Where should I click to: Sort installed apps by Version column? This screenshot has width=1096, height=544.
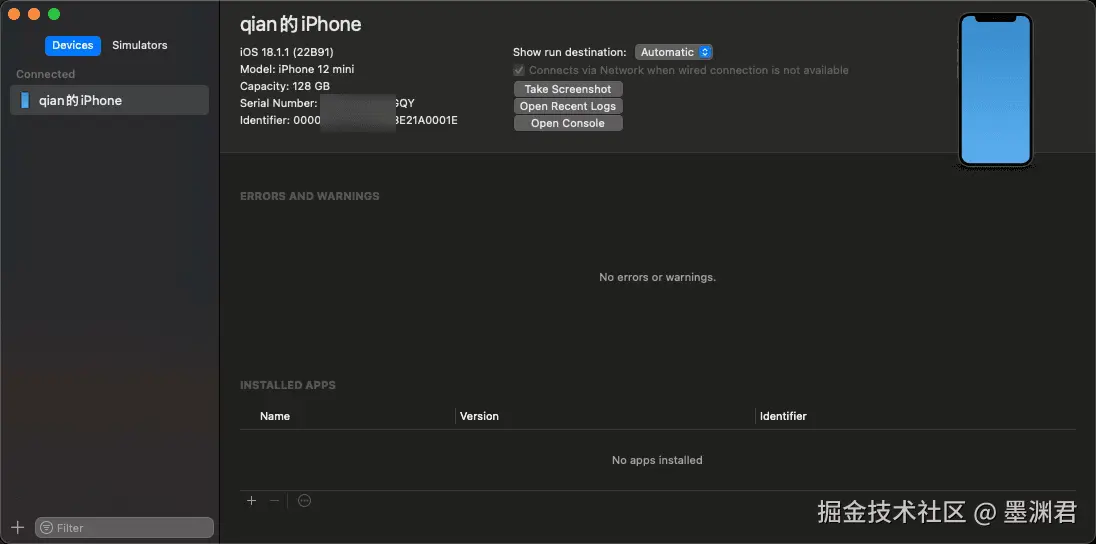coord(479,416)
